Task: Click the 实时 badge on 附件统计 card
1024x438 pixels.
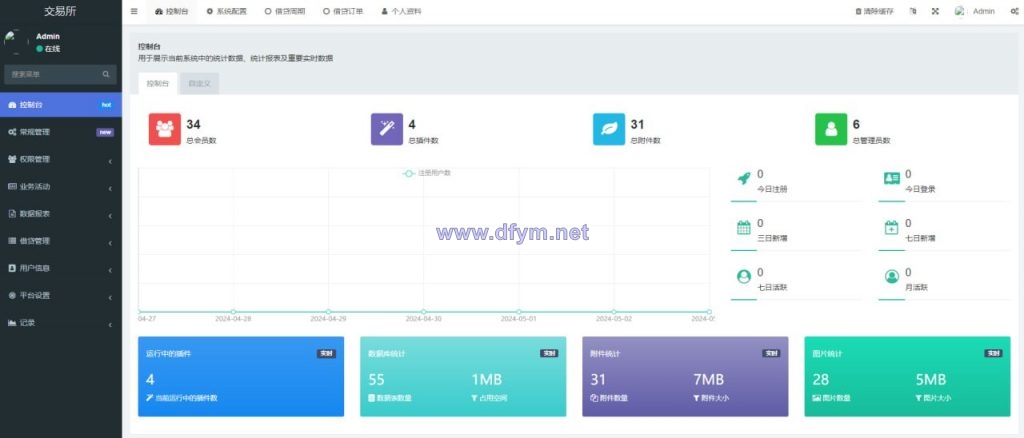Action: click(771, 353)
